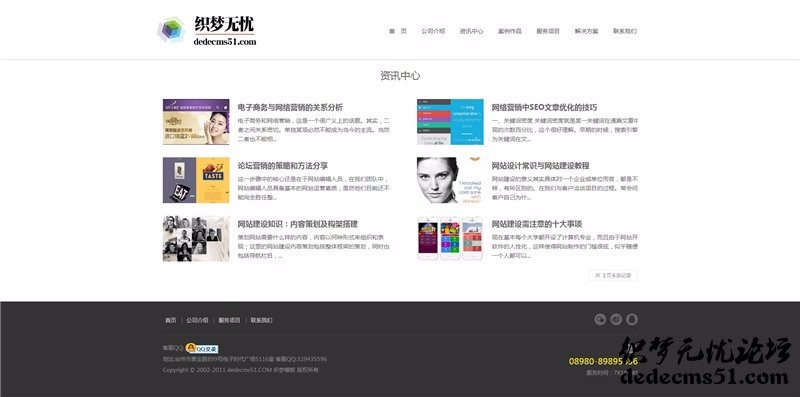
Task: Click the excerpt starting 电子商务和网络营销
Action: 314,130
